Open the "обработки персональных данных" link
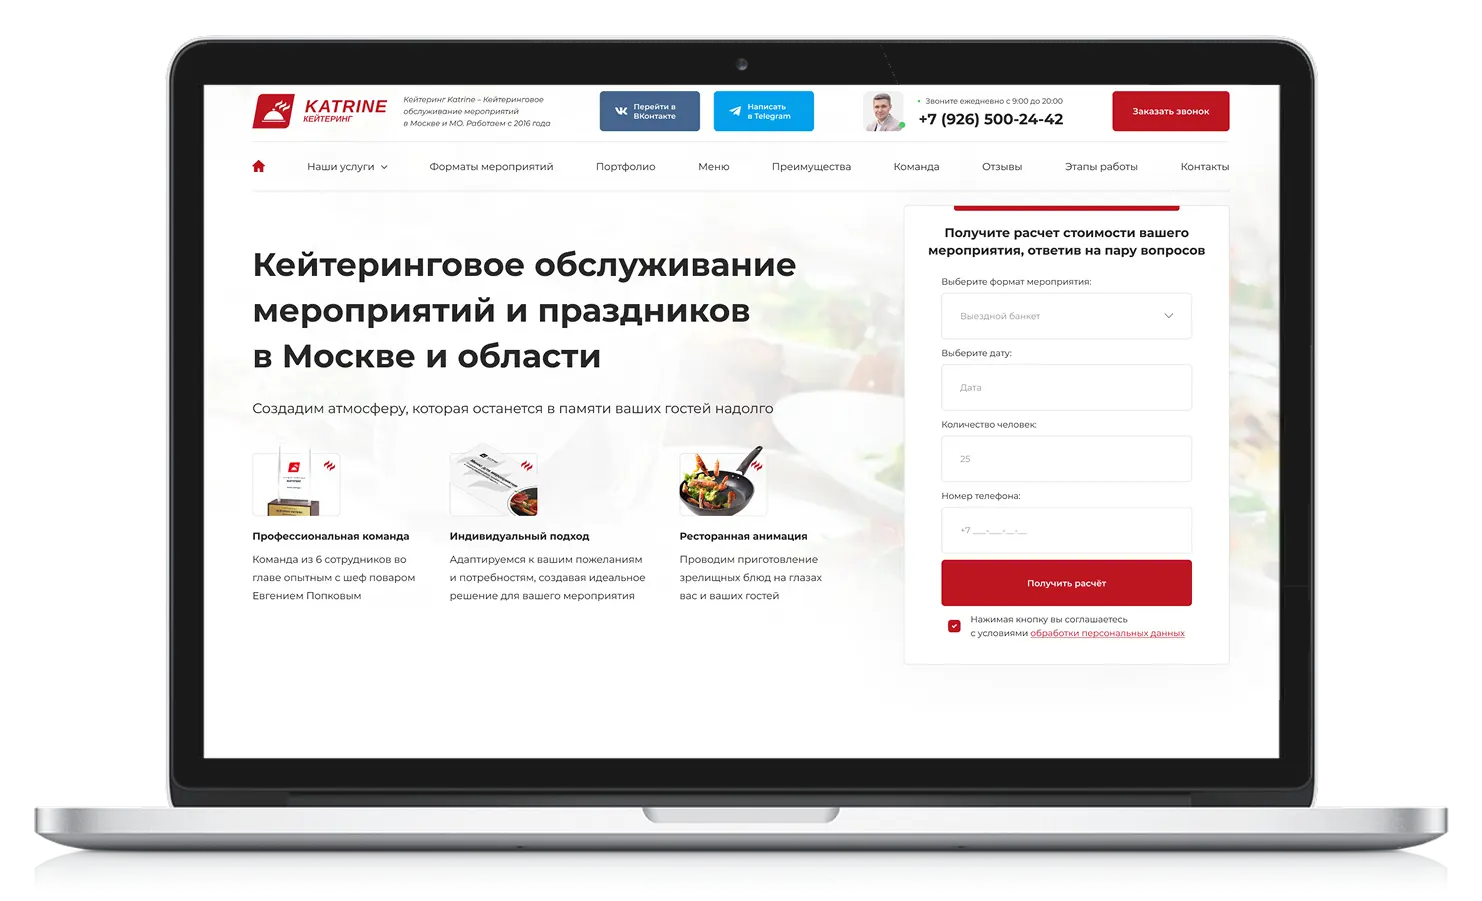 click(1107, 633)
